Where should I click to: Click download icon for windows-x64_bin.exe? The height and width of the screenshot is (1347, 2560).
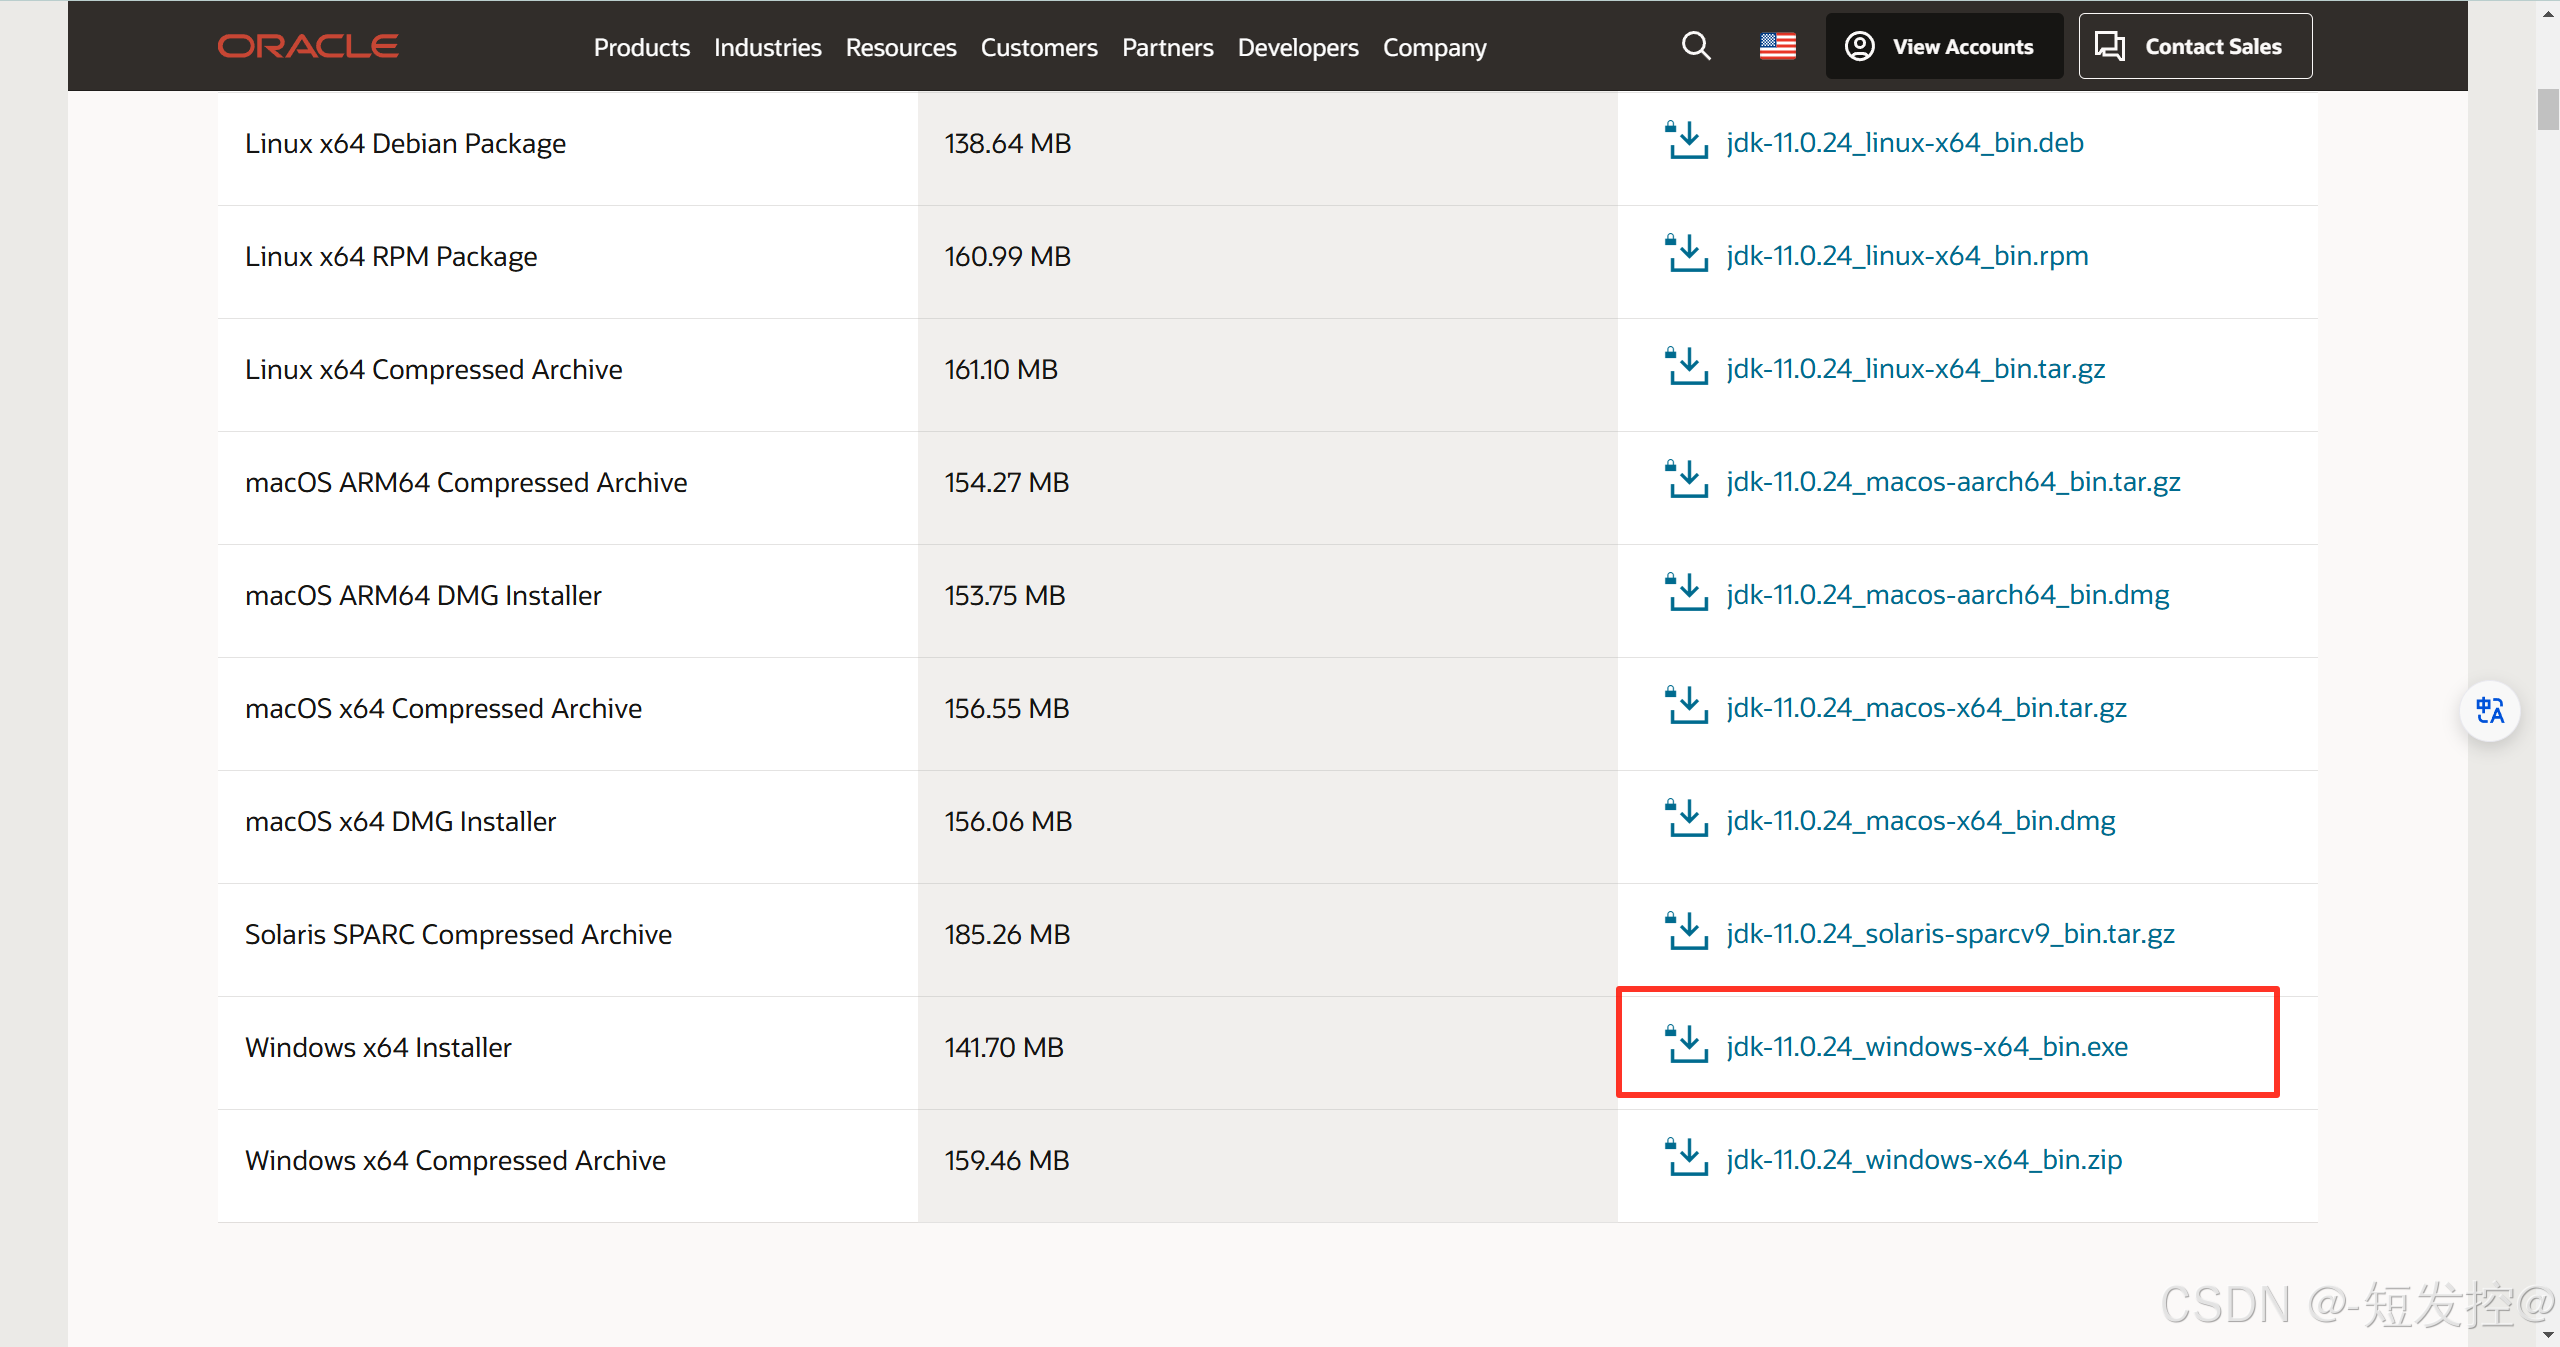tap(1686, 1045)
